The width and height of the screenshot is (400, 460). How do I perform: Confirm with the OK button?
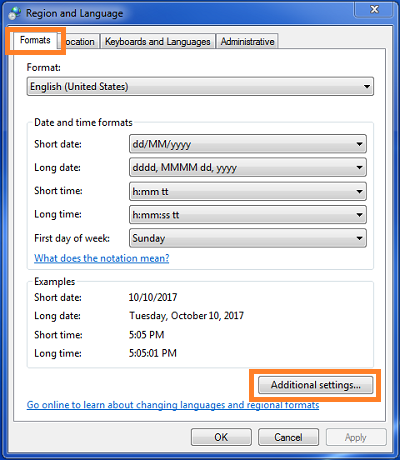coord(221,437)
